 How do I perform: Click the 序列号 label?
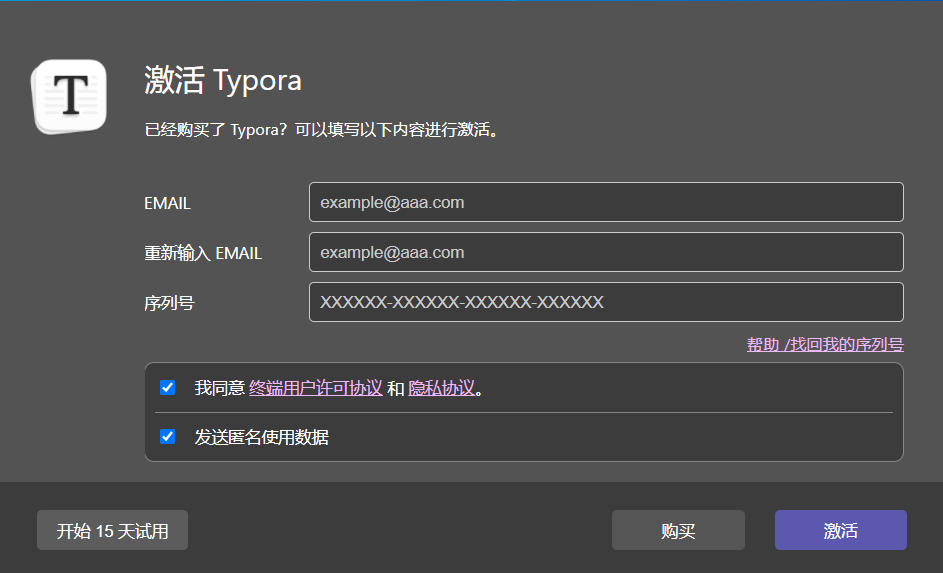[170, 303]
